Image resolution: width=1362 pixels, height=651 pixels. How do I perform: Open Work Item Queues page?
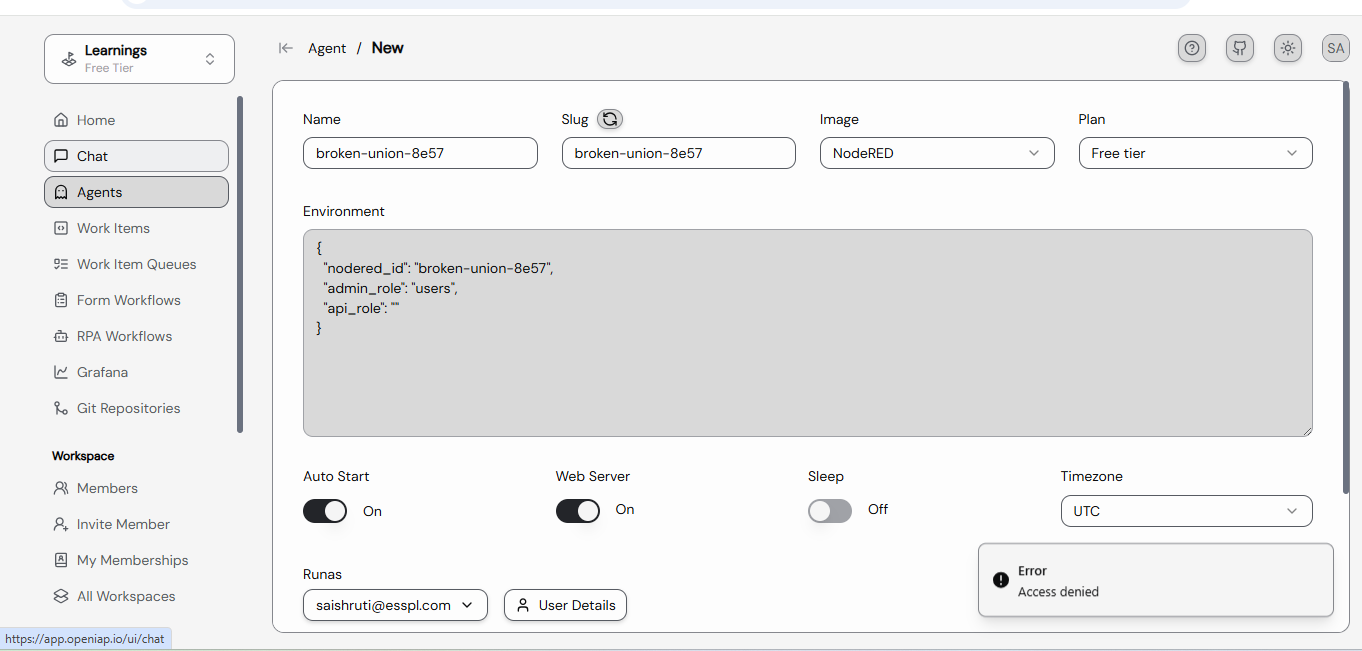[x=136, y=264]
